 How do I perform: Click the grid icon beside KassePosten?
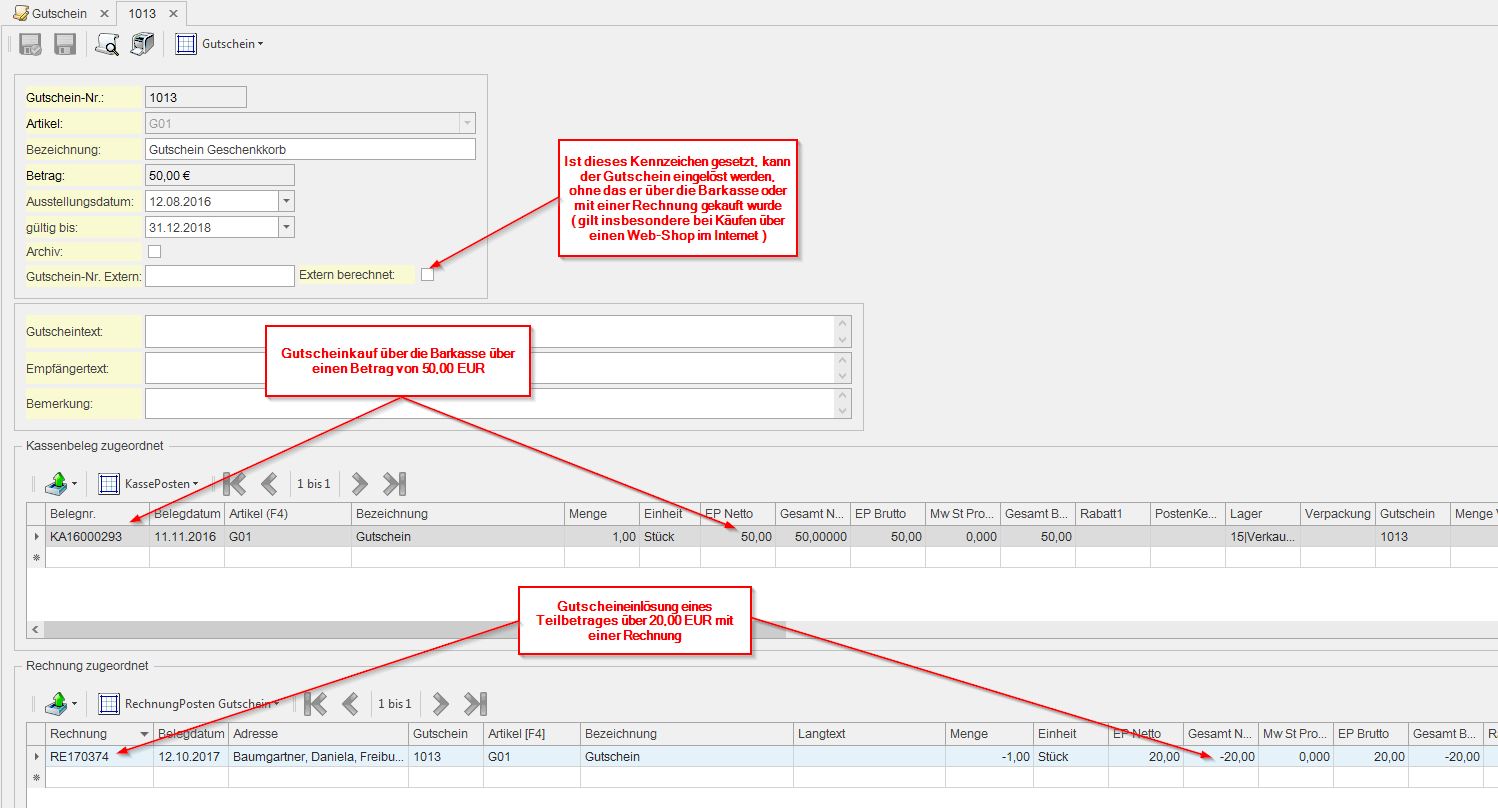(109, 484)
